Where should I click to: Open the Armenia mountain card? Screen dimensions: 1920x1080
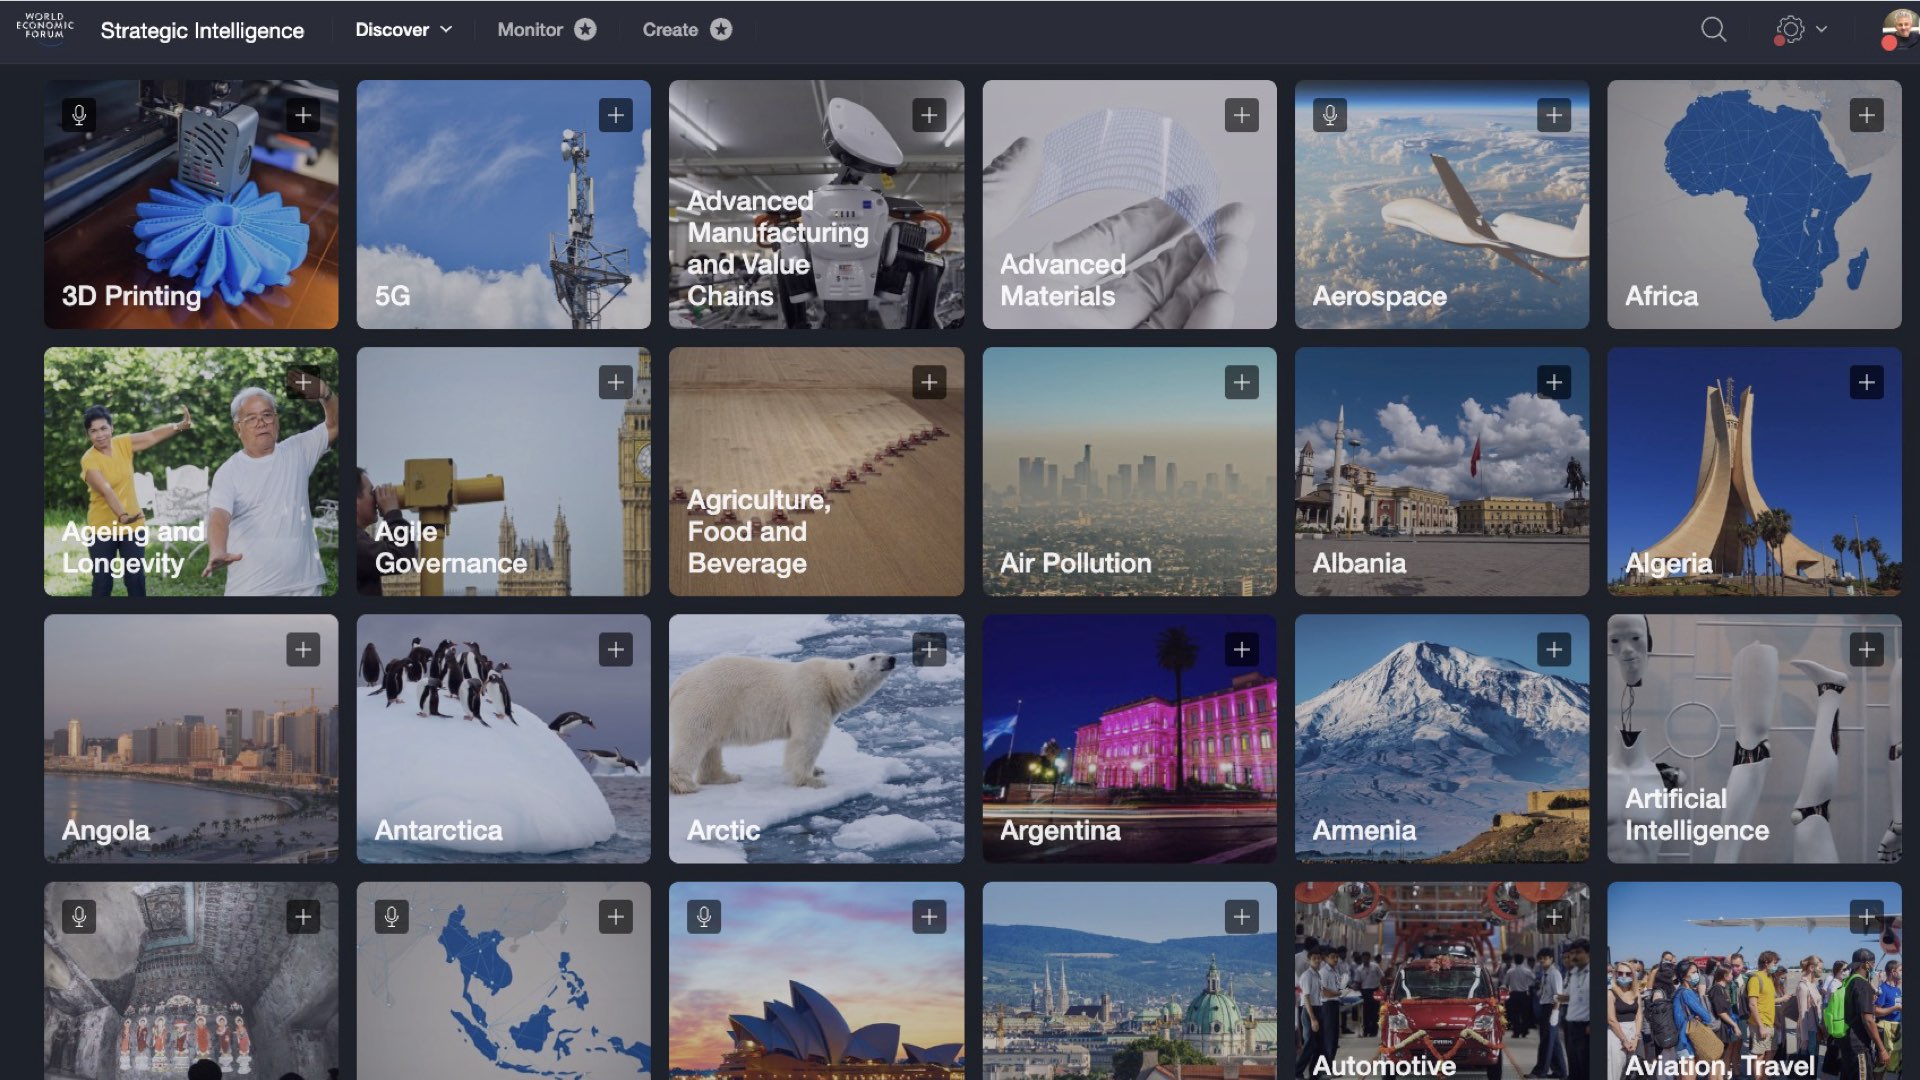tap(1442, 739)
